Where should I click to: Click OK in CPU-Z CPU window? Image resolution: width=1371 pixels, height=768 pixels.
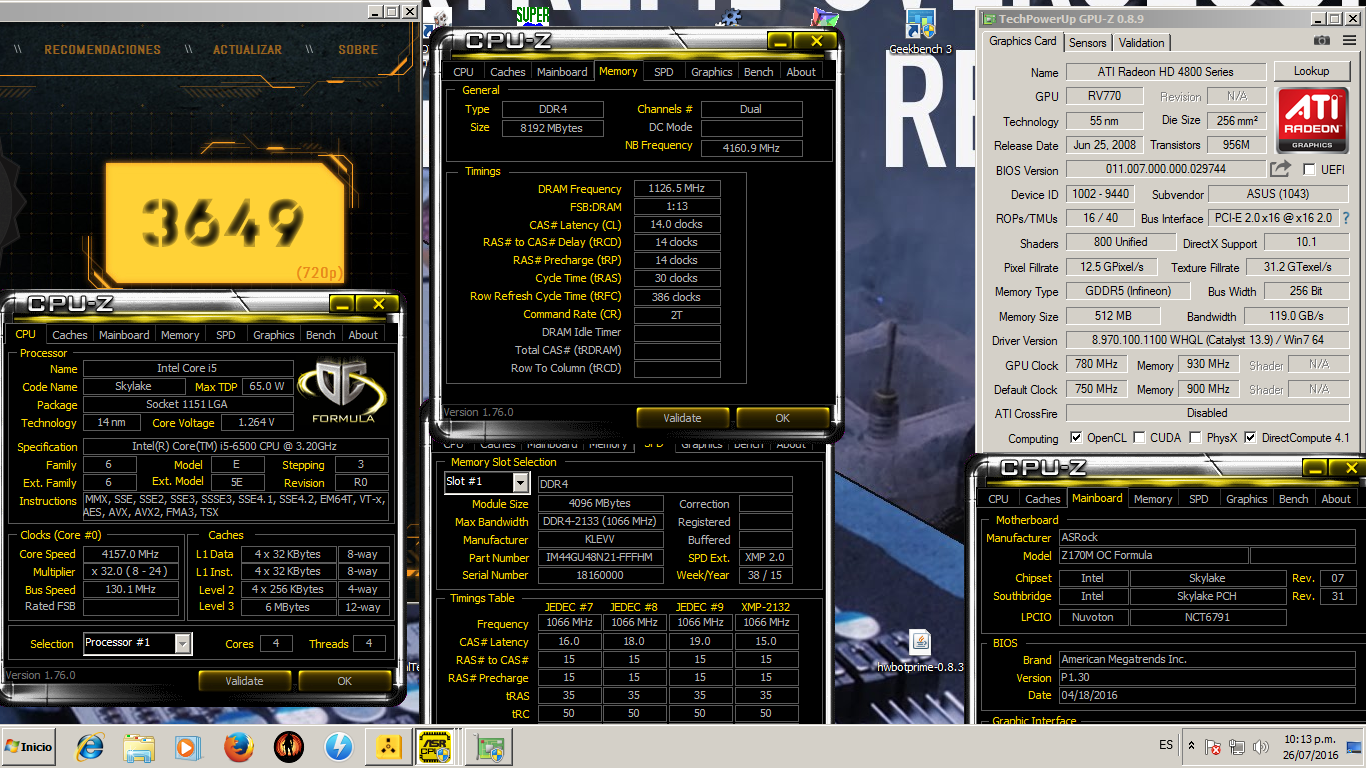(x=345, y=681)
